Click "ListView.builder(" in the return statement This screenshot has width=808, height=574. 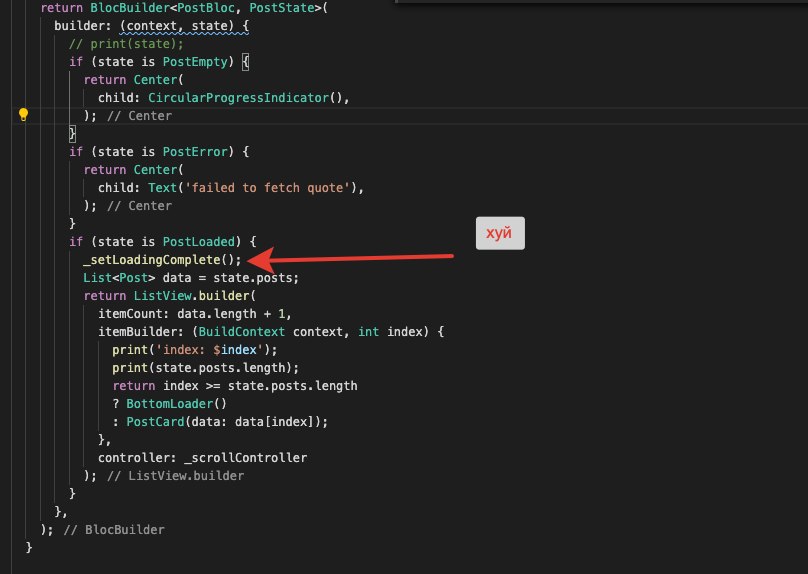[x=195, y=296]
